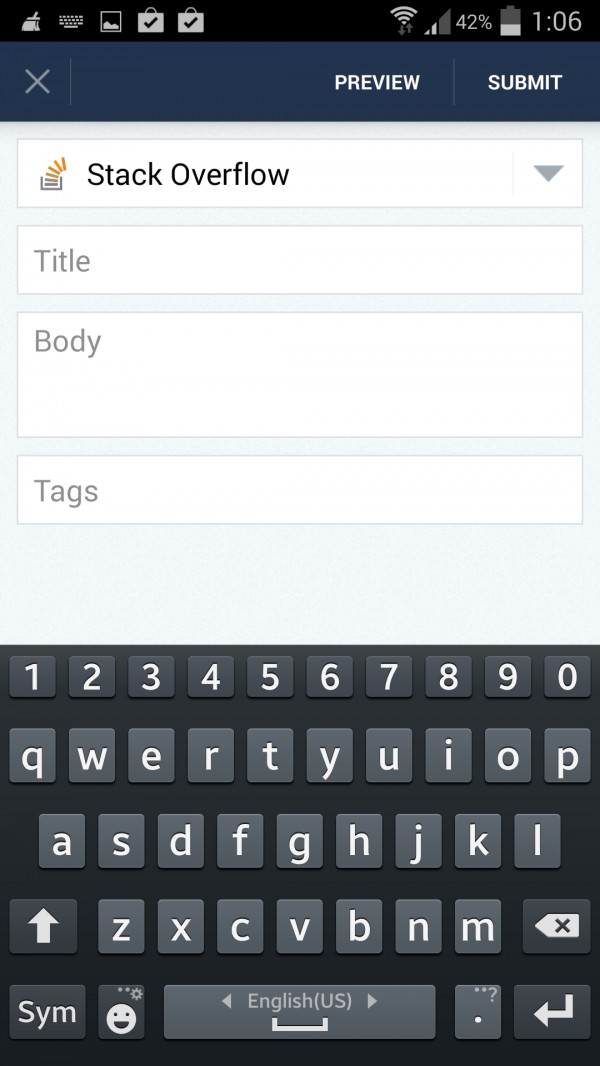The height and width of the screenshot is (1066, 600).
Task: Tap the period punctuation key
Action: 478,1012
